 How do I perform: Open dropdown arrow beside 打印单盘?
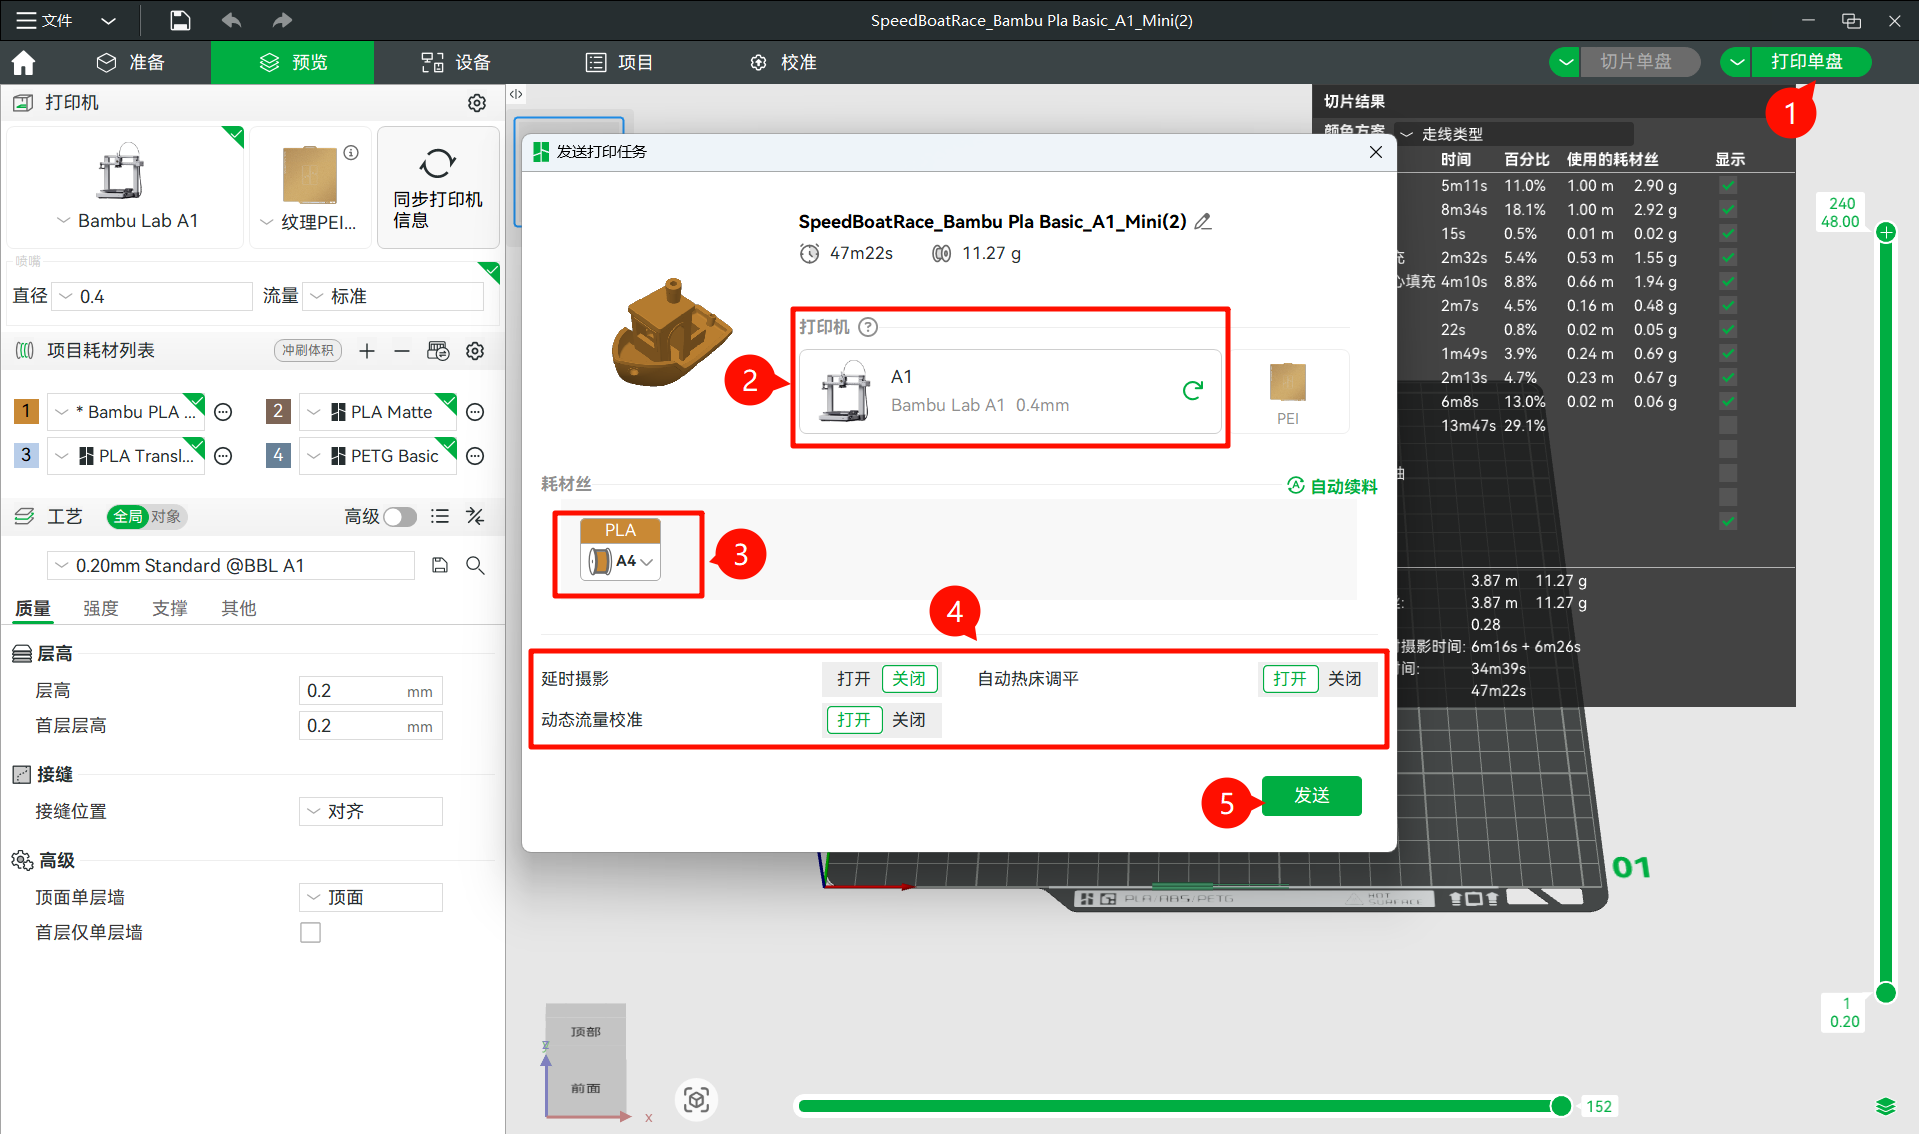point(1737,62)
